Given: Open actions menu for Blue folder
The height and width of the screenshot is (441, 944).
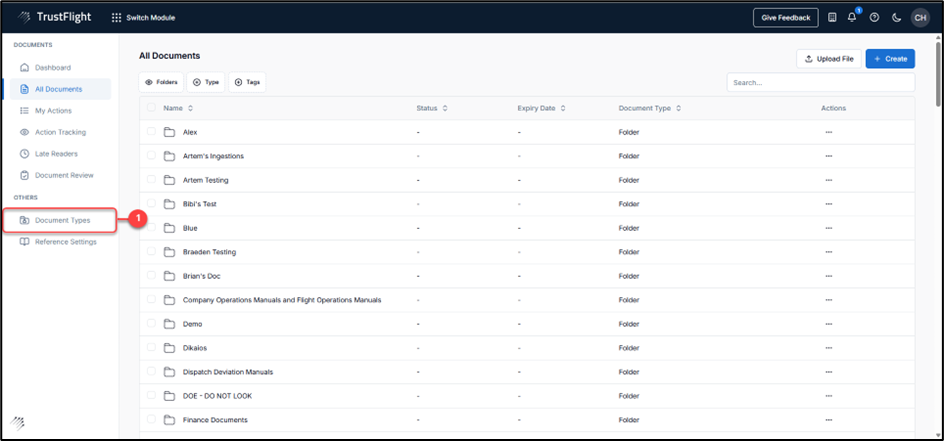Looking at the screenshot, I should [828, 228].
